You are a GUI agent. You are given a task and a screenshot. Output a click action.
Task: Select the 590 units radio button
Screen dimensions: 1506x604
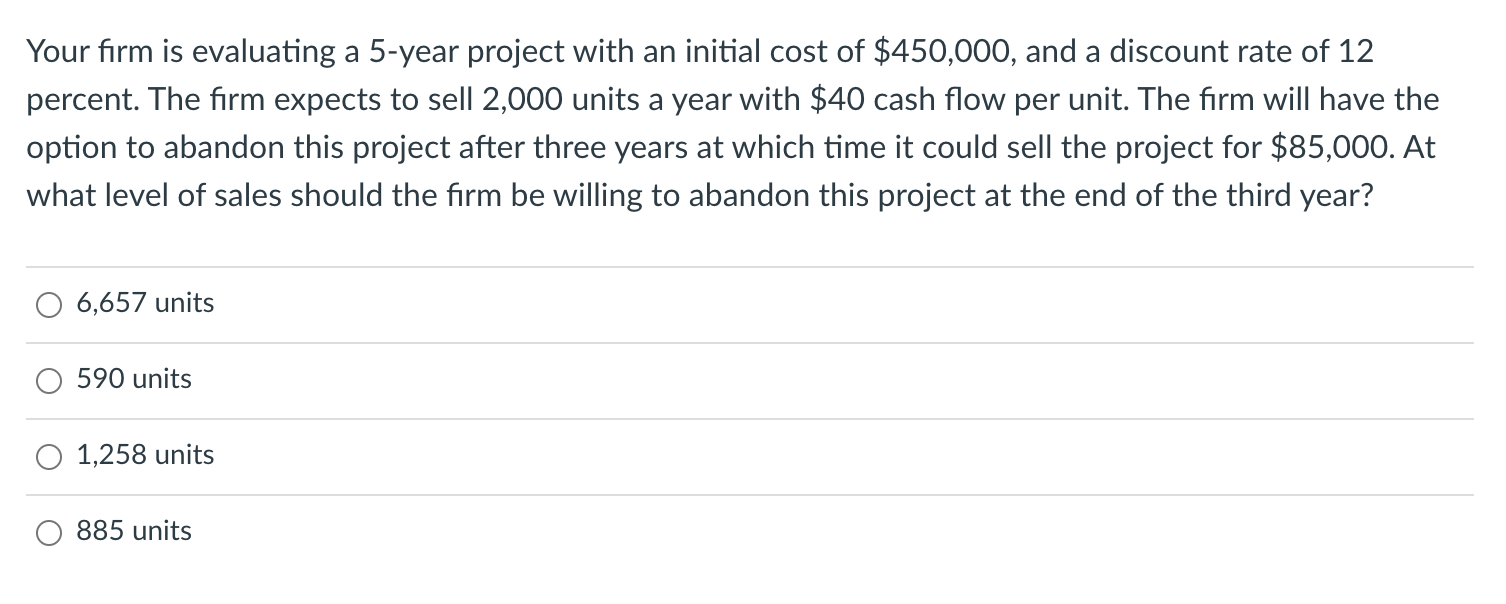(49, 381)
